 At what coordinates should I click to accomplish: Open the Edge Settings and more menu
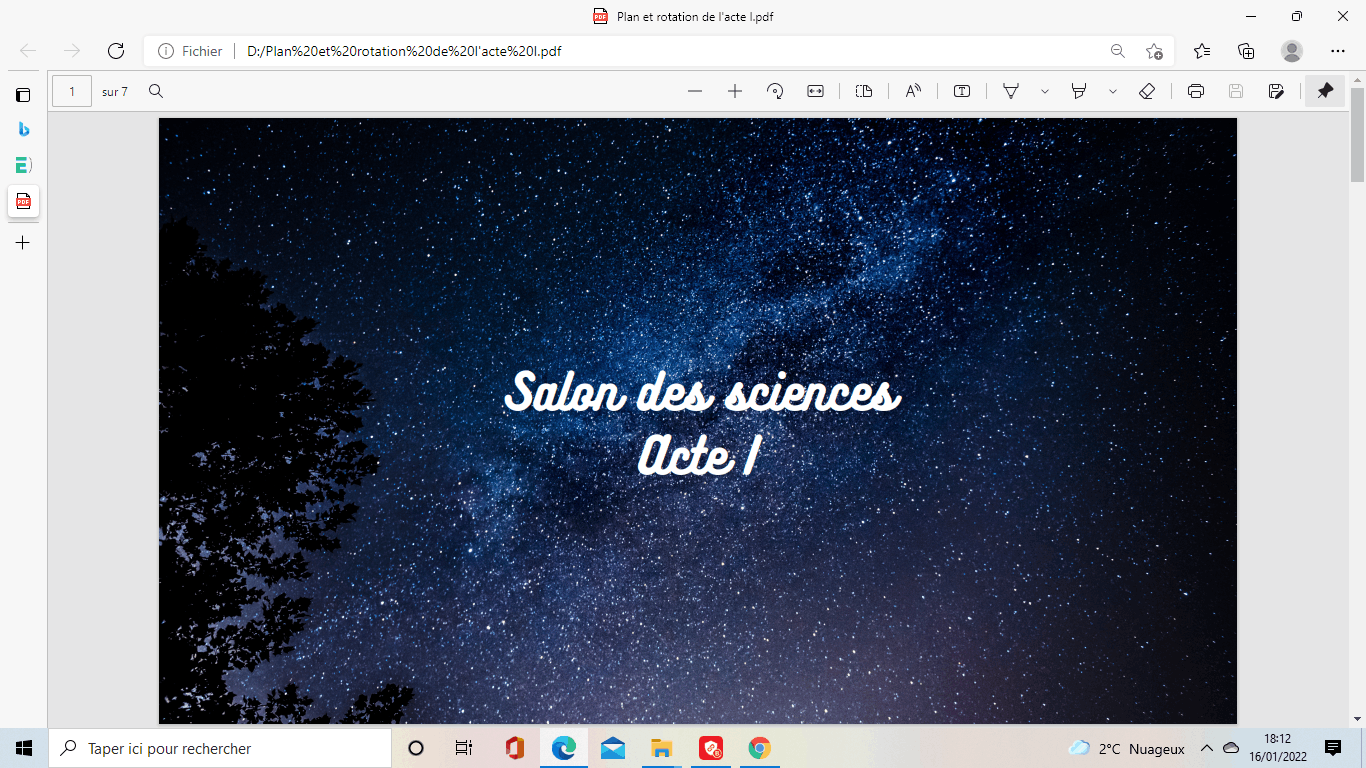point(1338,51)
